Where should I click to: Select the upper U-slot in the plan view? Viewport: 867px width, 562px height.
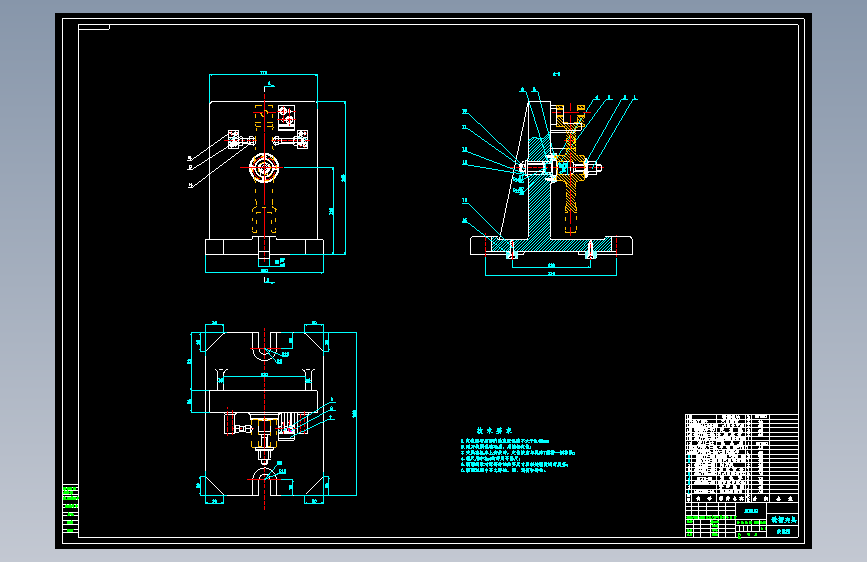click(x=264, y=346)
